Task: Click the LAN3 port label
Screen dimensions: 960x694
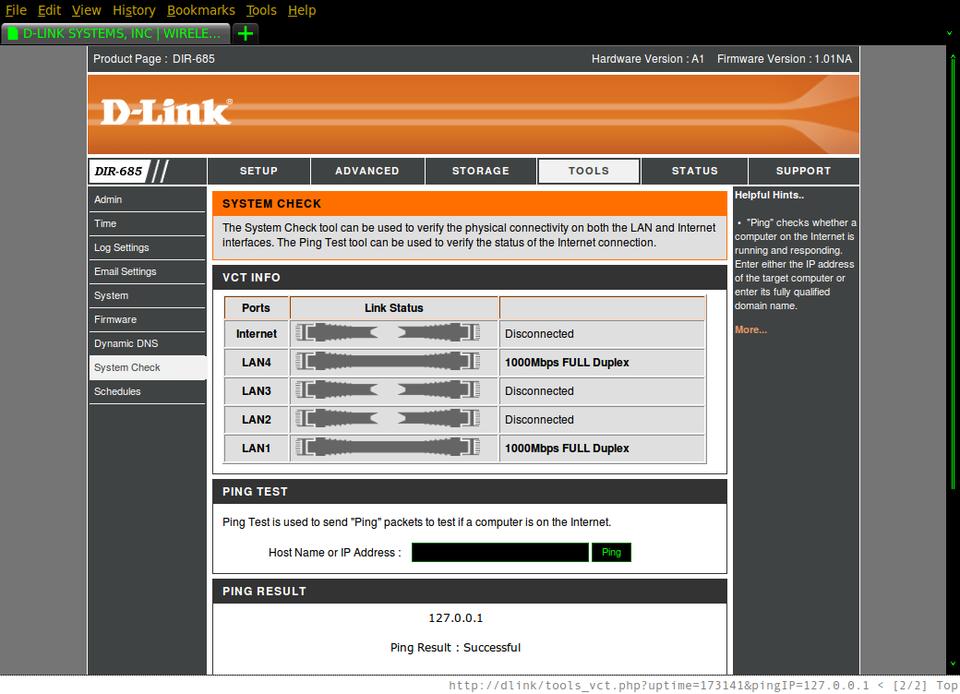Action: pyautogui.click(x=256, y=390)
